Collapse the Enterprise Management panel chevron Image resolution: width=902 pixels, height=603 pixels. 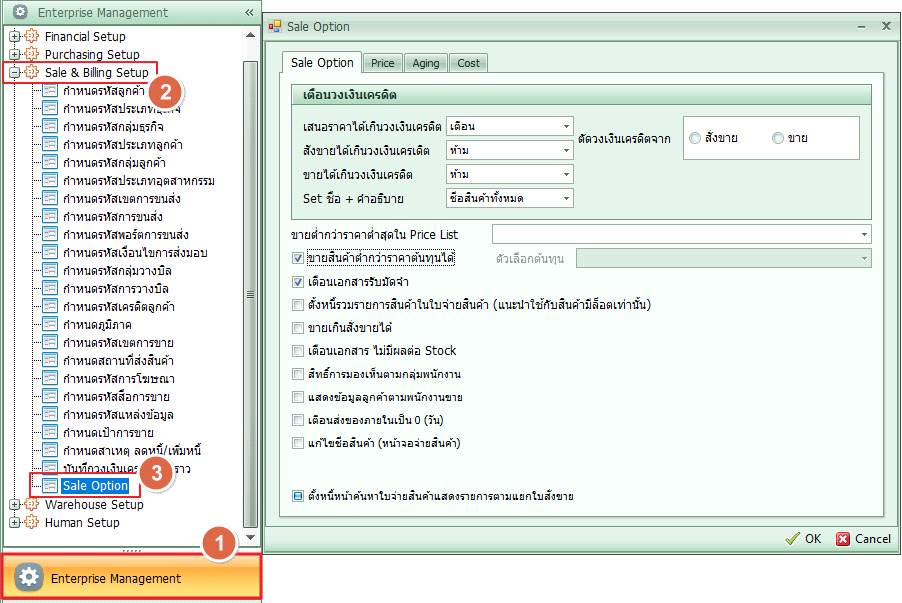249,13
